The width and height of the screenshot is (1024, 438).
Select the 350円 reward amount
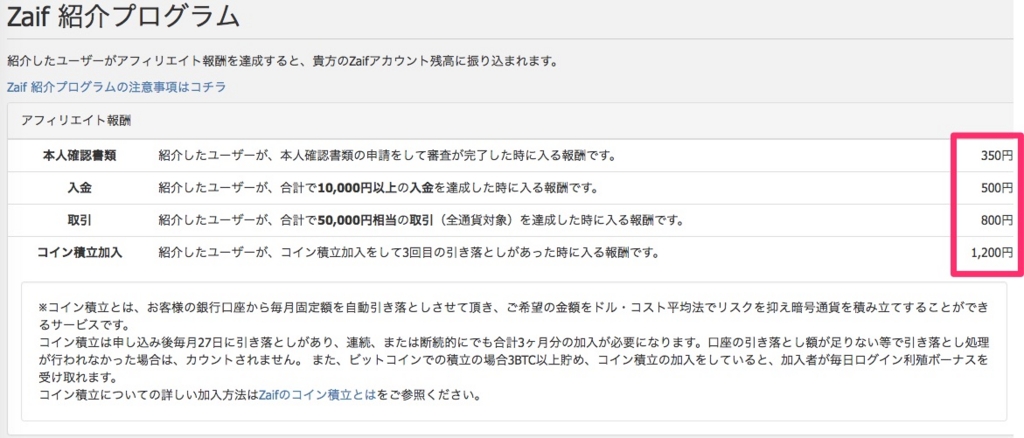(x=997, y=156)
